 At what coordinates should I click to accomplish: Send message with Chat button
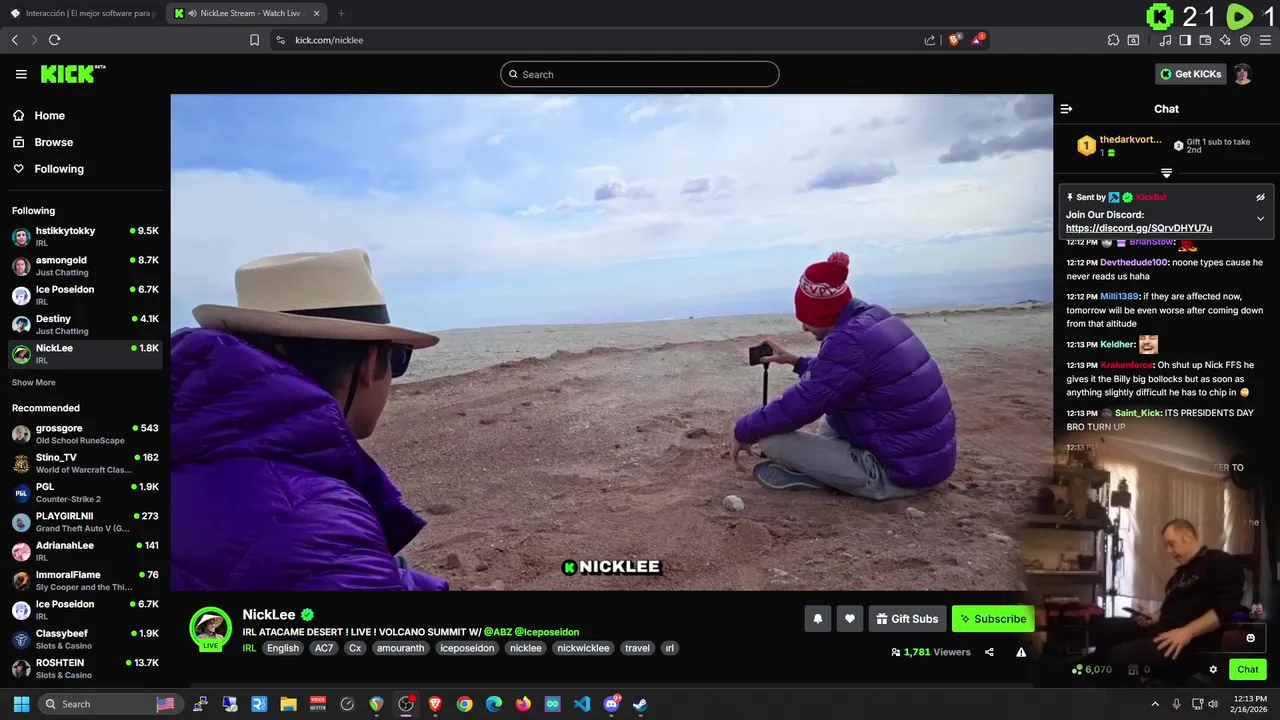pyautogui.click(x=1248, y=670)
